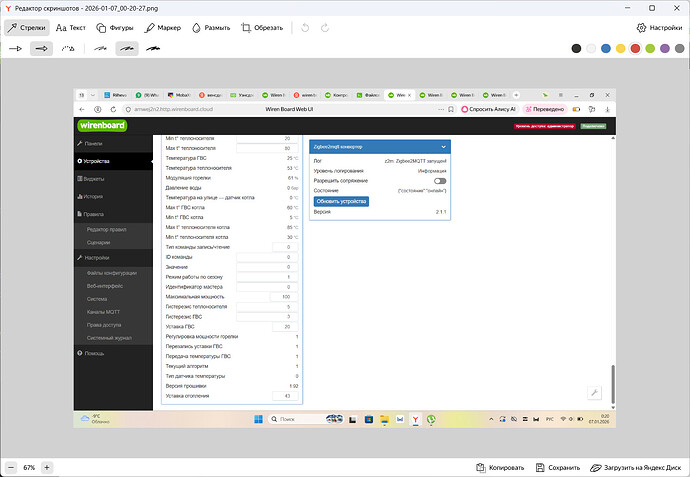Select the Стрелки arrows tool
The width and height of the screenshot is (690, 477).
(x=27, y=28)
